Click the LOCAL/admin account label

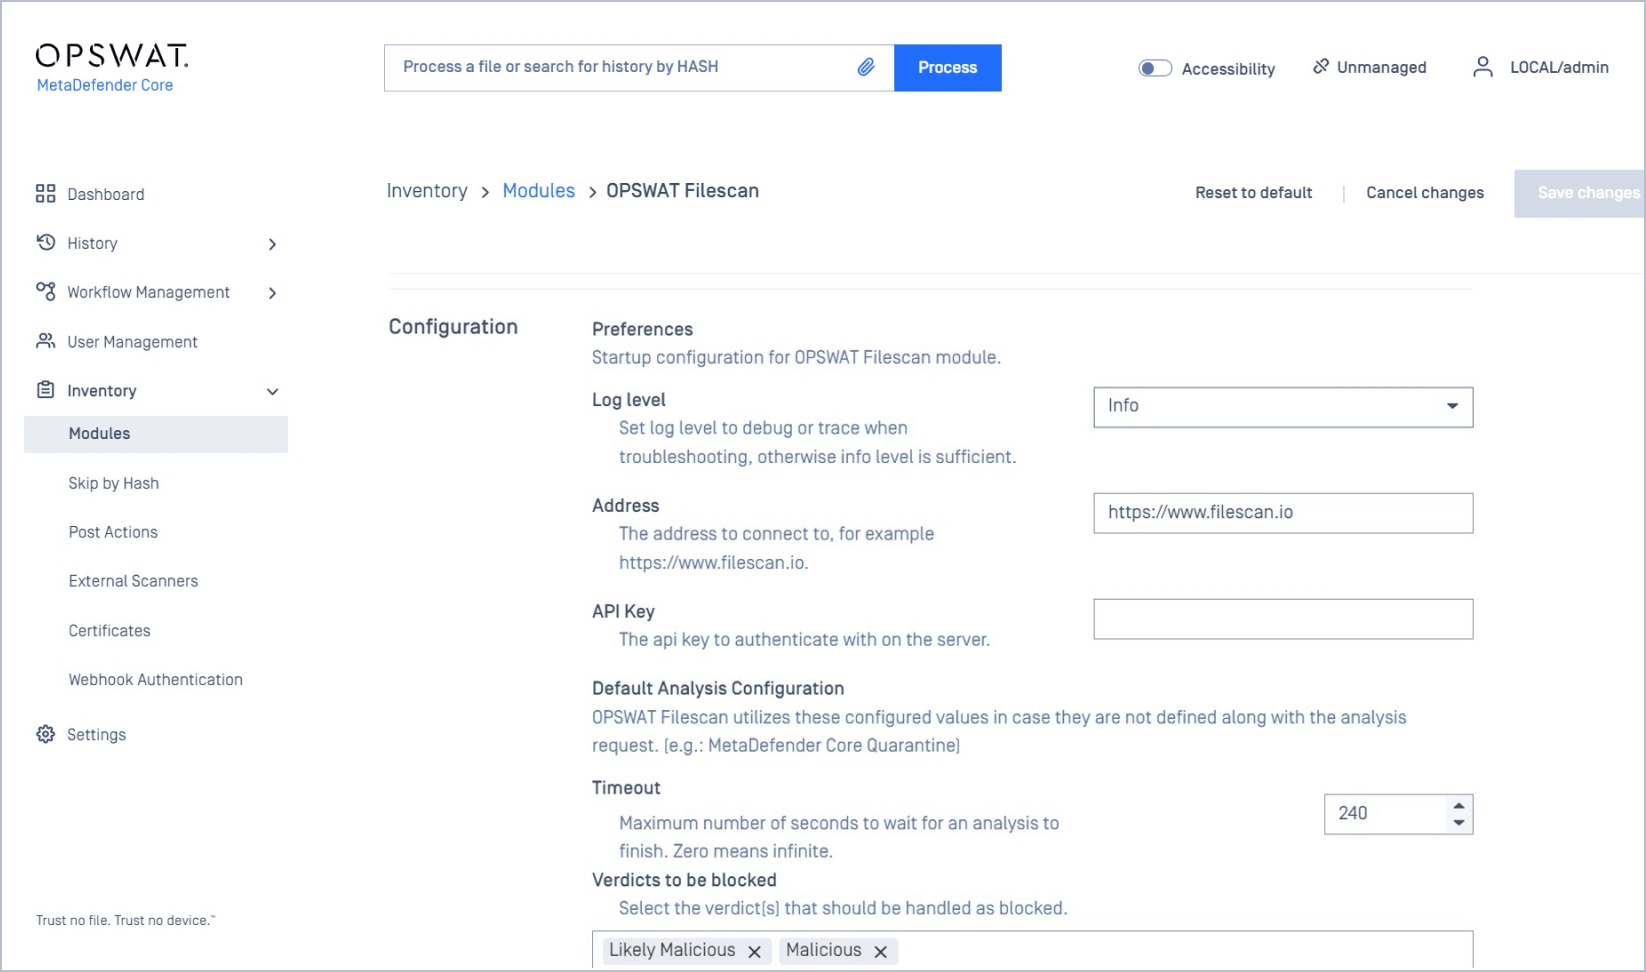point(1559,67)
